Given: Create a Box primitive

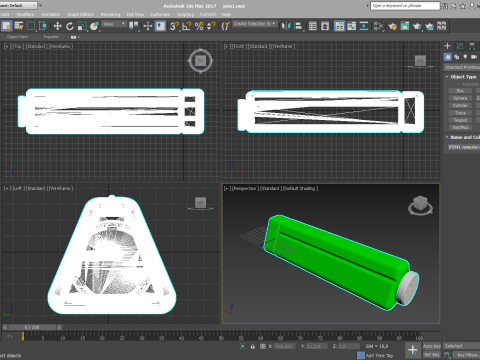Looking at the screenshot, I should pos(460,91).
